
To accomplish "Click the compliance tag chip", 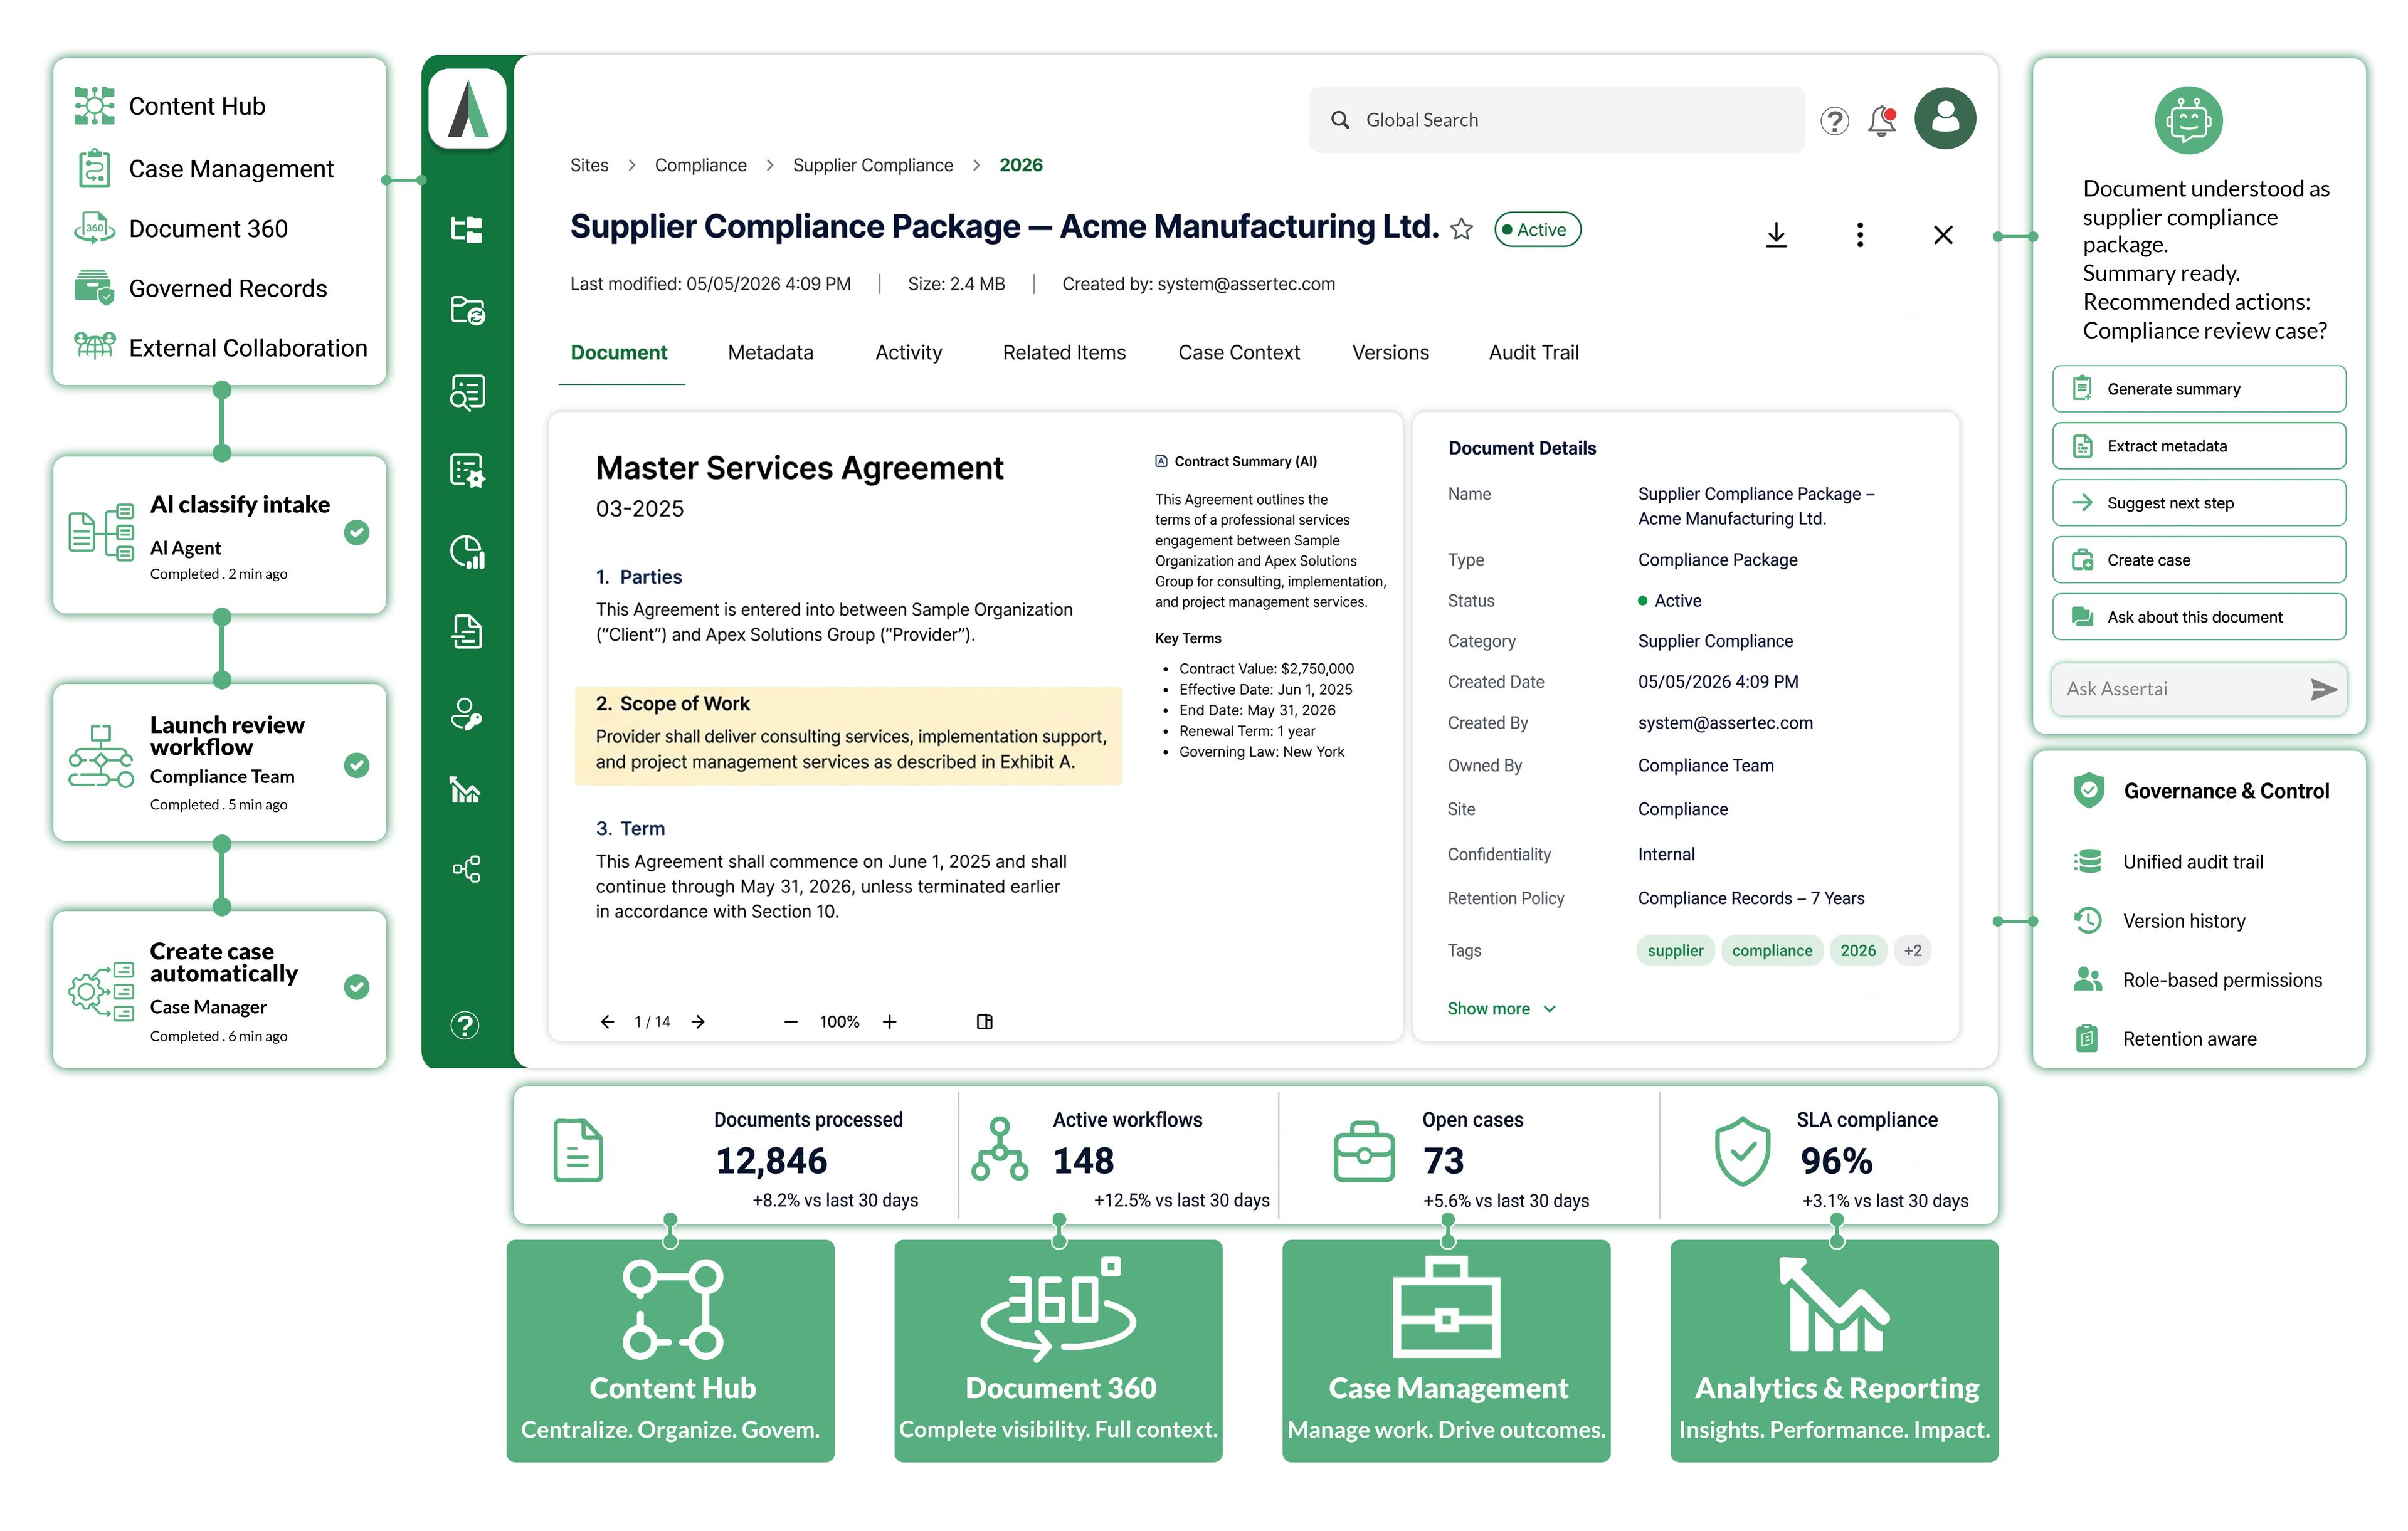I will pos(1771,951).
